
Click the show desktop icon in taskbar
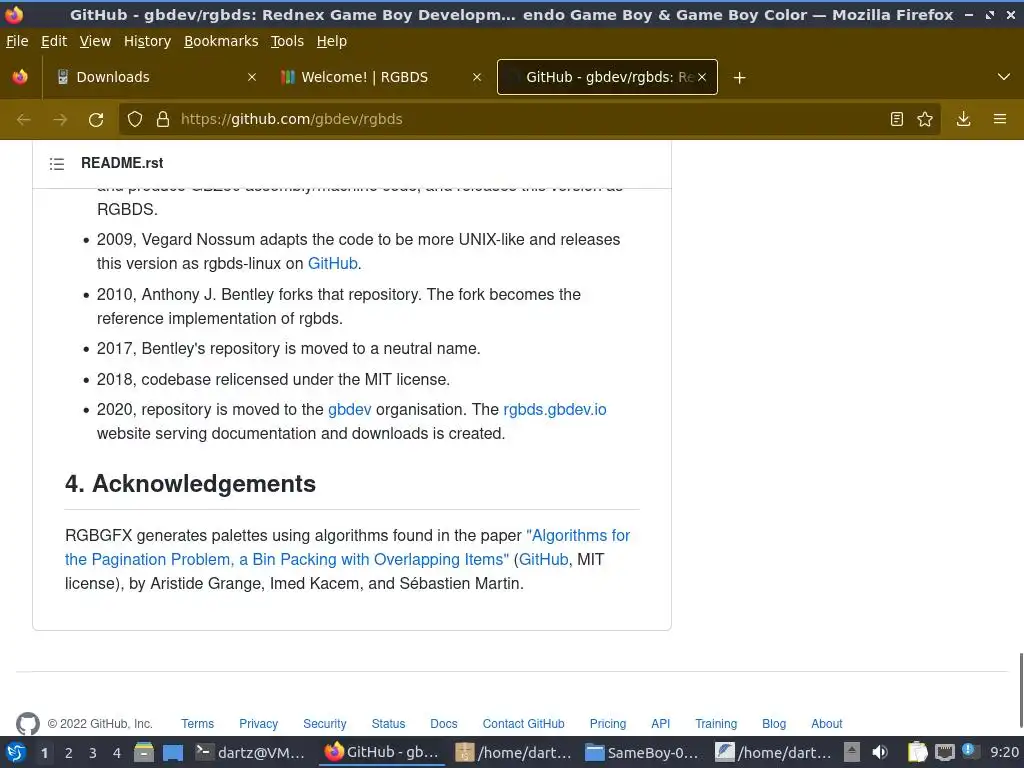(172, 753)
